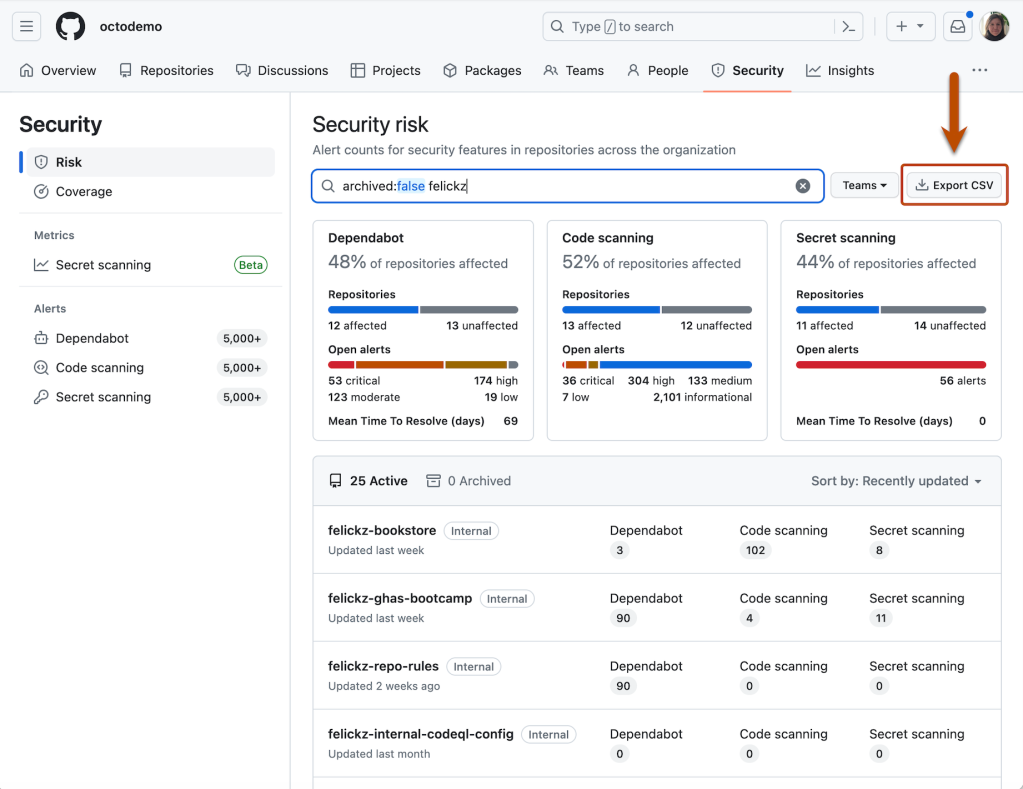The width and height of the screenshot is (1023, 789).
Task: Click the Secret scanning metrics graph icon
Action: tap(40, 265)
